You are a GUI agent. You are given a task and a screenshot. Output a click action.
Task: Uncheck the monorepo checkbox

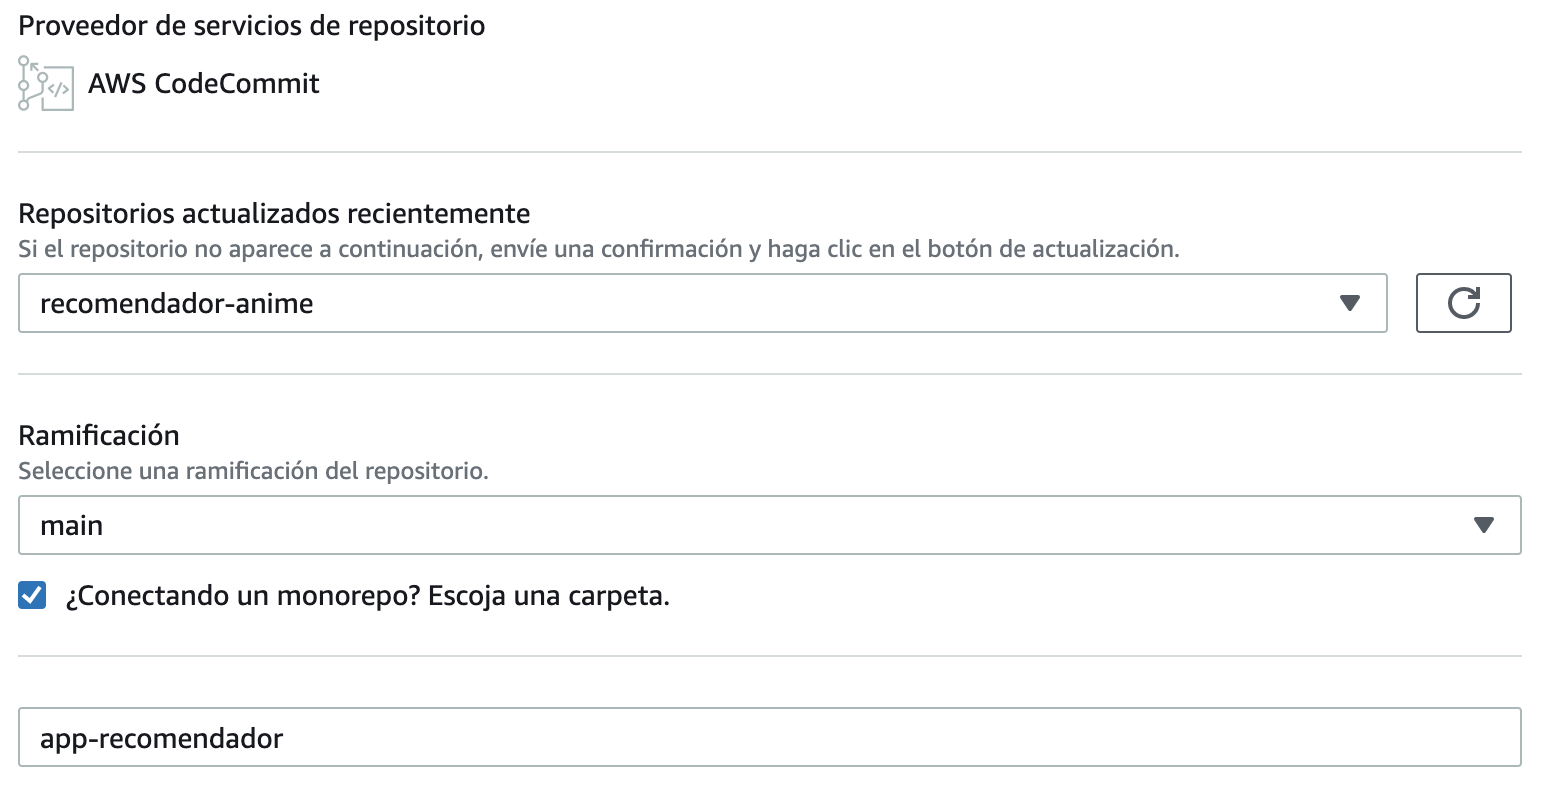tap(32, 596)
